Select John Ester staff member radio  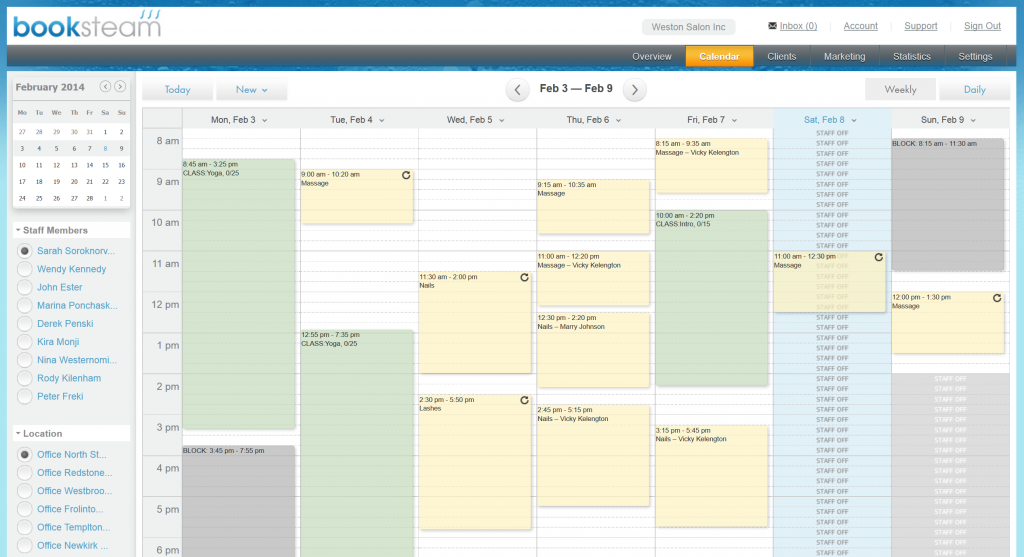click(x=25, y=287)
